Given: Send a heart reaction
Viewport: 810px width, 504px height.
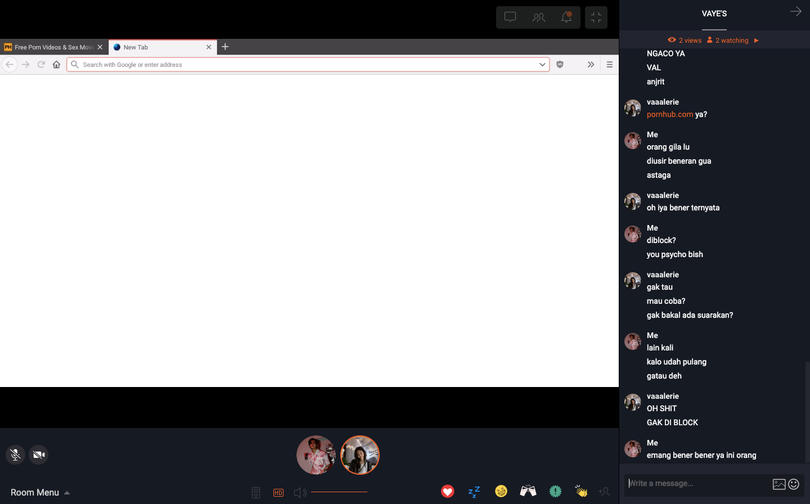Looking at the screenshot, I should pos(448,491).
